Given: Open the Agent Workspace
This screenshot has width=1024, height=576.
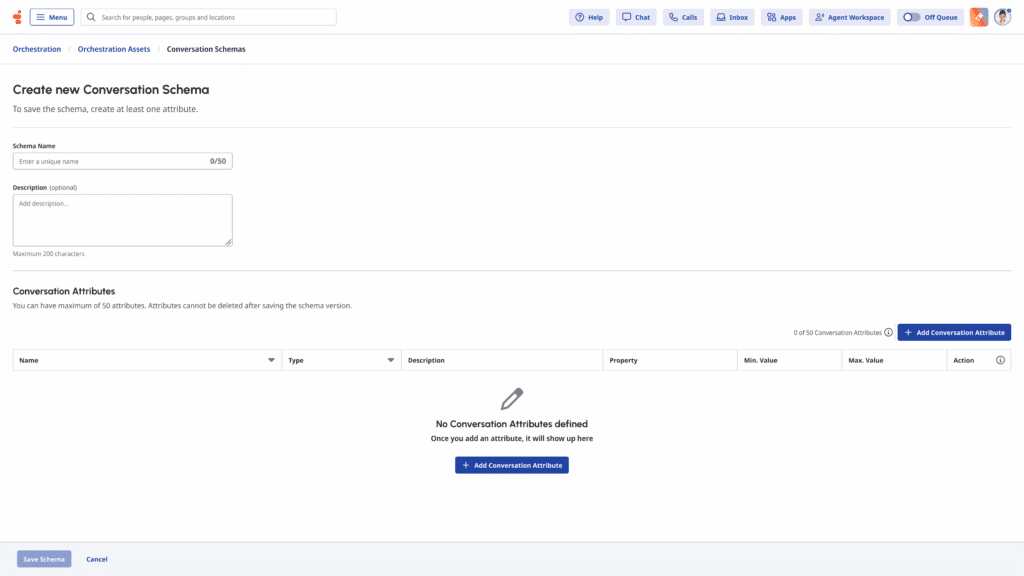Looking at the screenshot, I should tap(849, 17).
